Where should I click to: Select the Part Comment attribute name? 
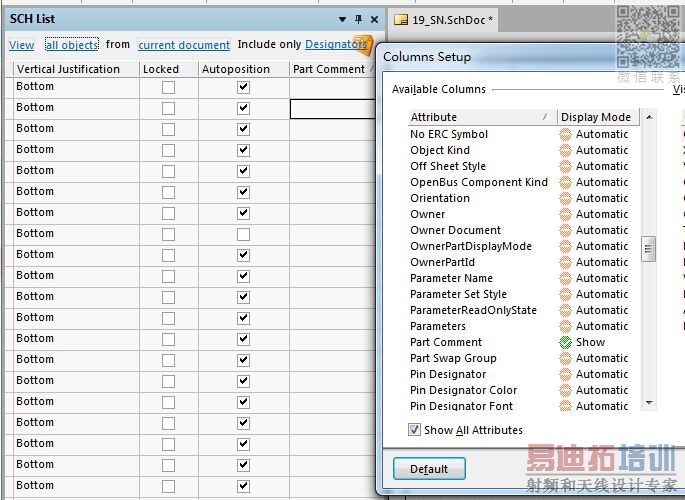pos(446,342)
